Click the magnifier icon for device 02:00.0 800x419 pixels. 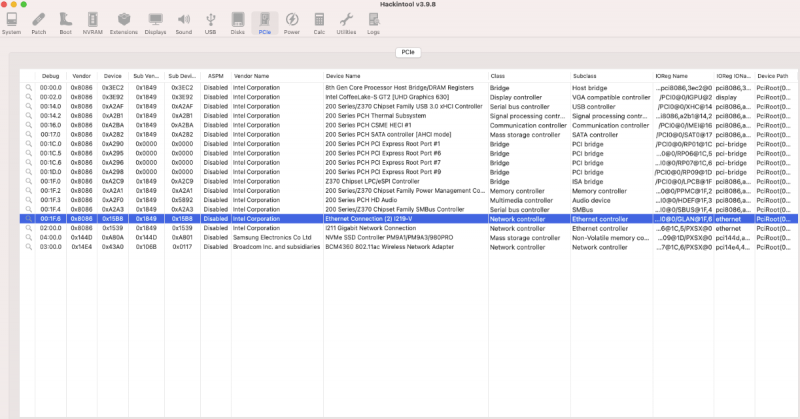[29, 228]
